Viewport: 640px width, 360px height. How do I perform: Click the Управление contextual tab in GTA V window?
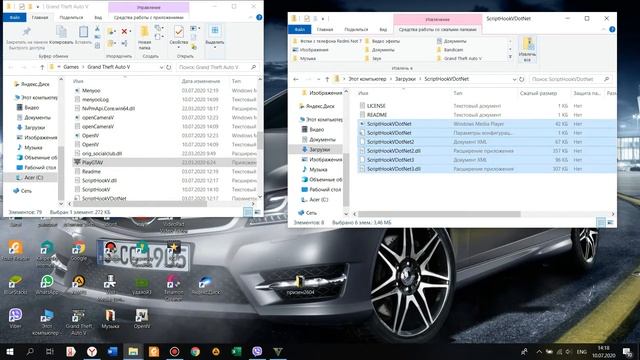[x=149, y=7]
